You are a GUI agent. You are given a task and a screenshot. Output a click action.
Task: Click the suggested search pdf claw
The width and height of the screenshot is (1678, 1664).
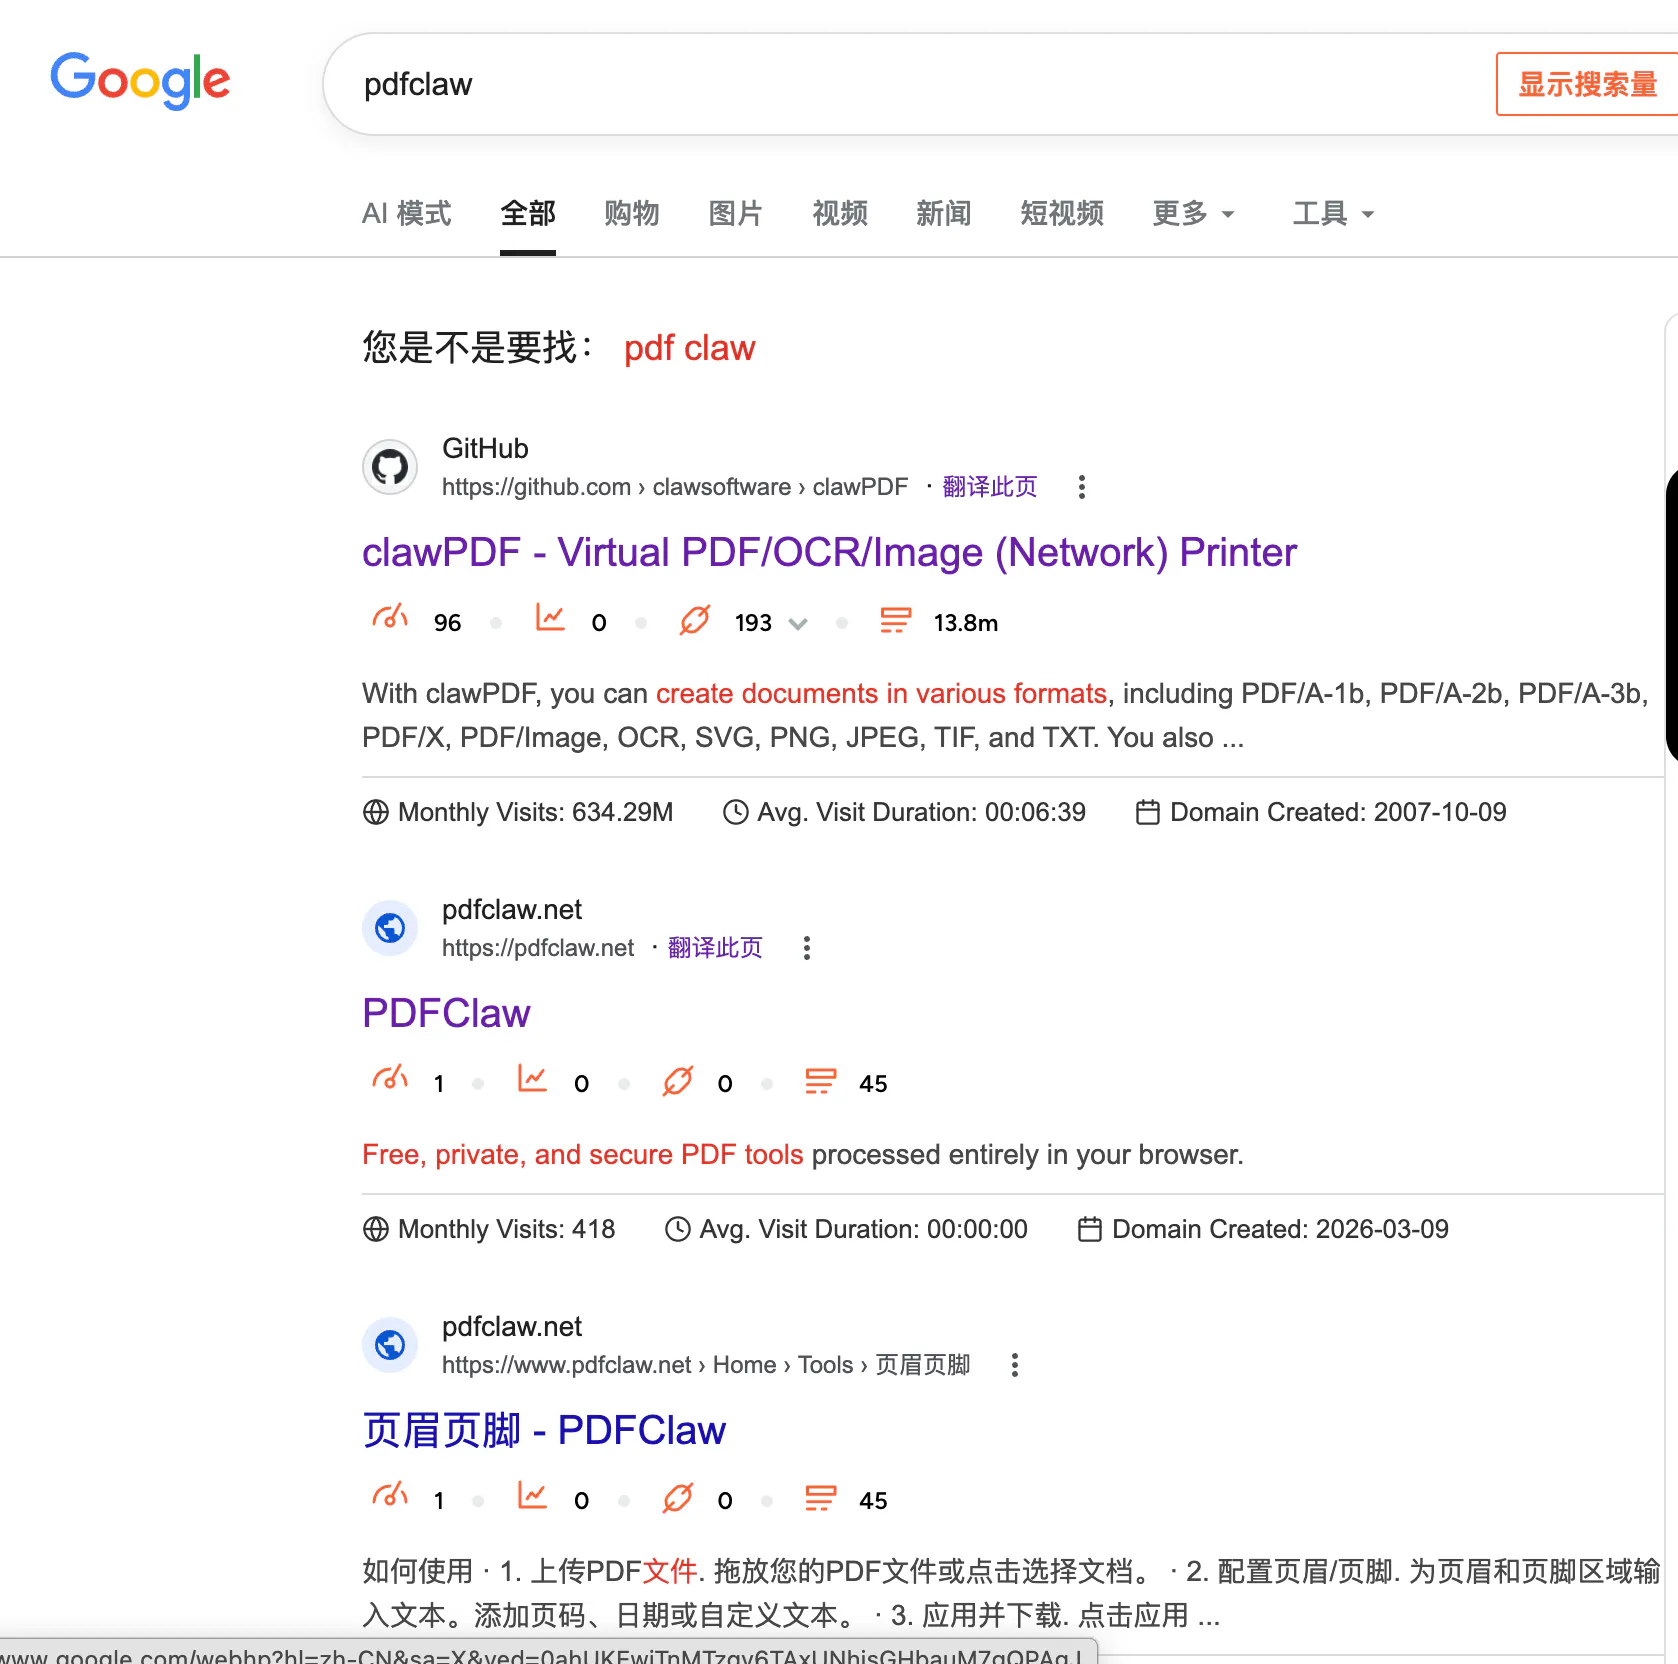pos(690,348)
